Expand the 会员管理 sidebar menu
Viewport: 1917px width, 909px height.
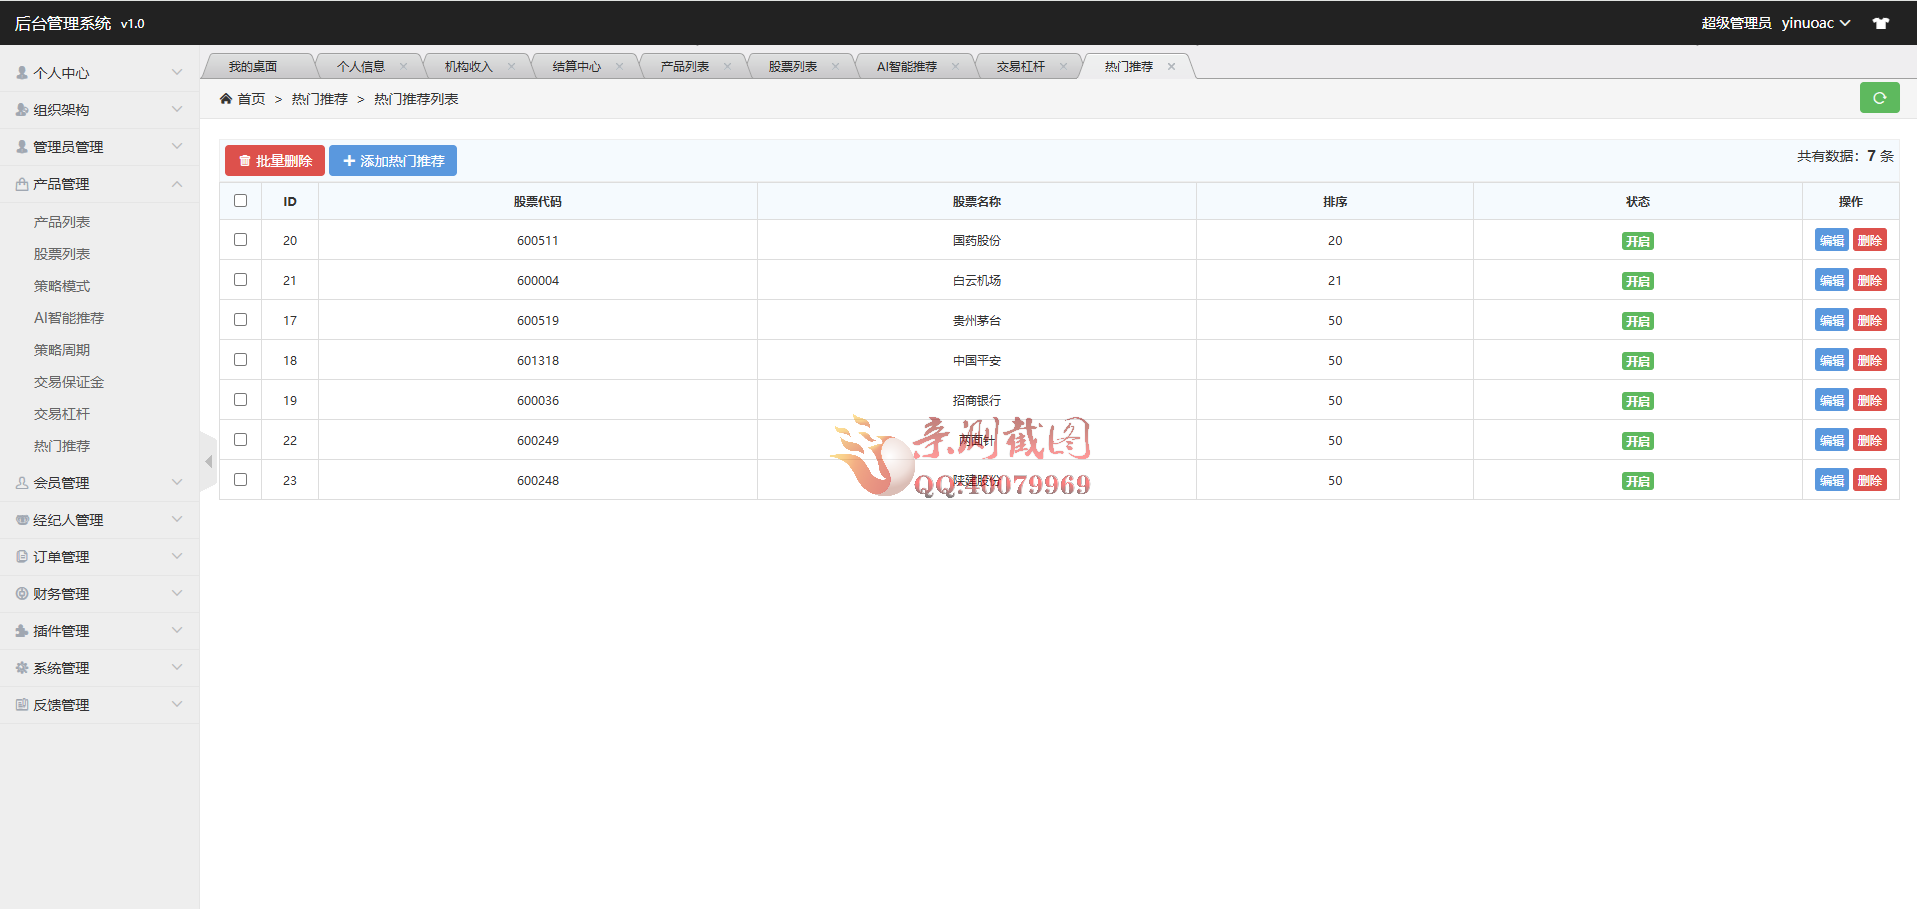coord(99,483)
